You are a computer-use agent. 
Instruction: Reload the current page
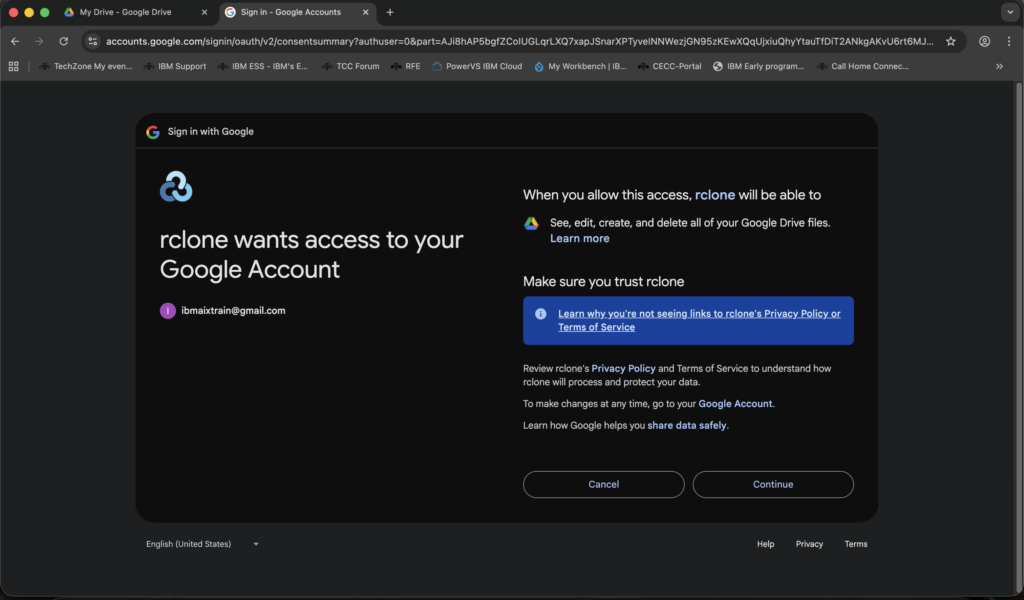coord(64,41)
